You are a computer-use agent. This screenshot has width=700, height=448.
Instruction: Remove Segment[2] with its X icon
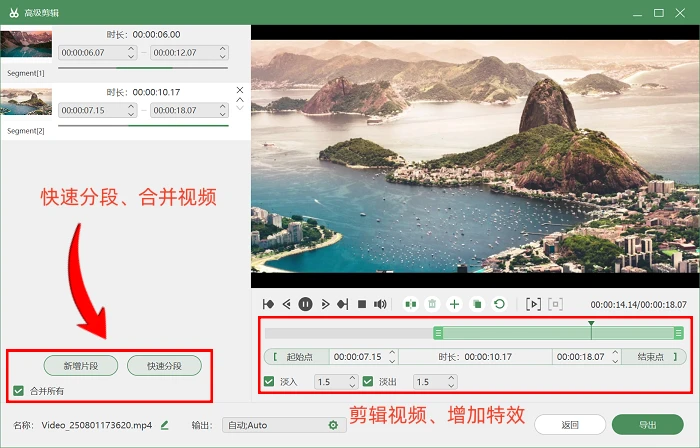pos(240,90)
